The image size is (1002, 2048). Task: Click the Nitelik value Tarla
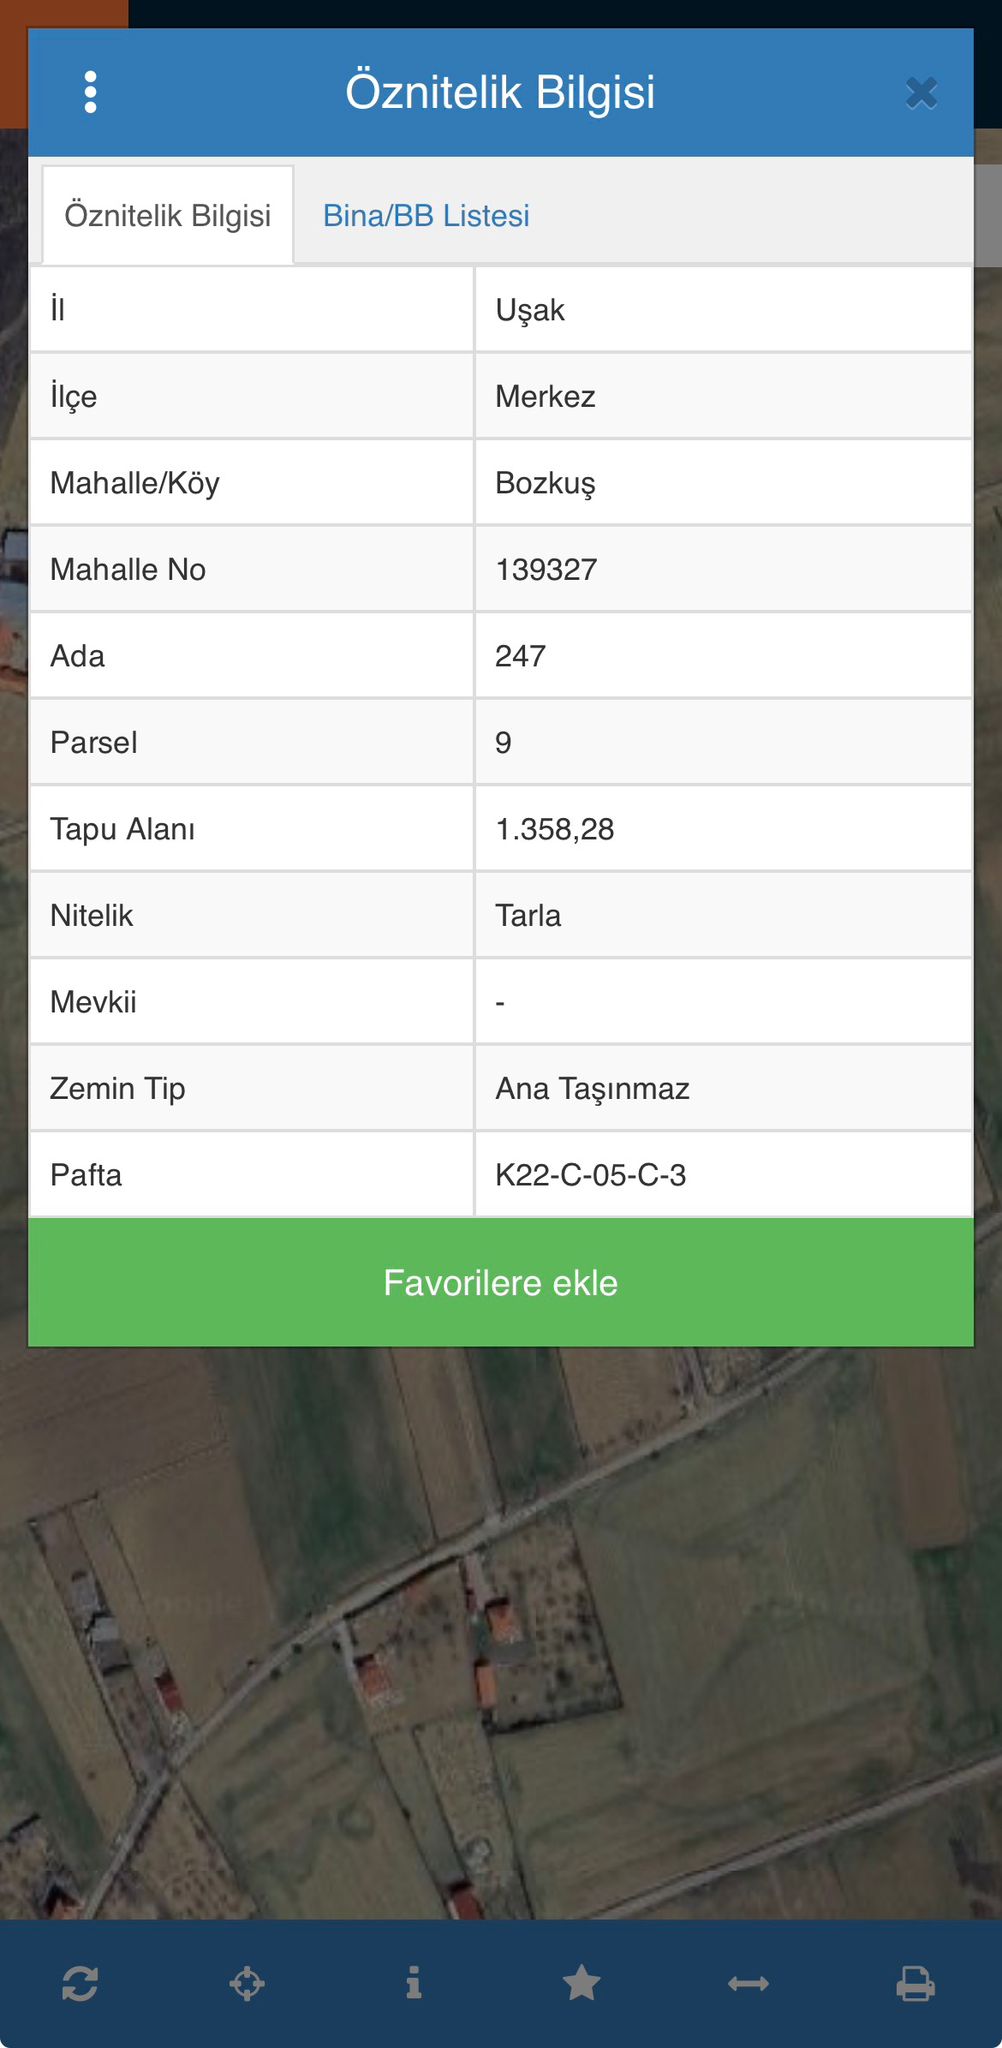tap(528, 916)
